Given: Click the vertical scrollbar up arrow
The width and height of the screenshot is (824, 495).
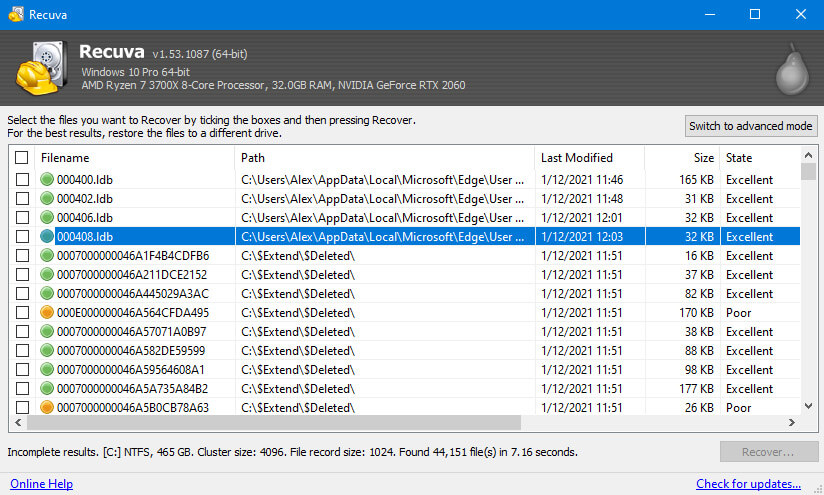Looking at the screenshot, I should [x=808, y=154].
